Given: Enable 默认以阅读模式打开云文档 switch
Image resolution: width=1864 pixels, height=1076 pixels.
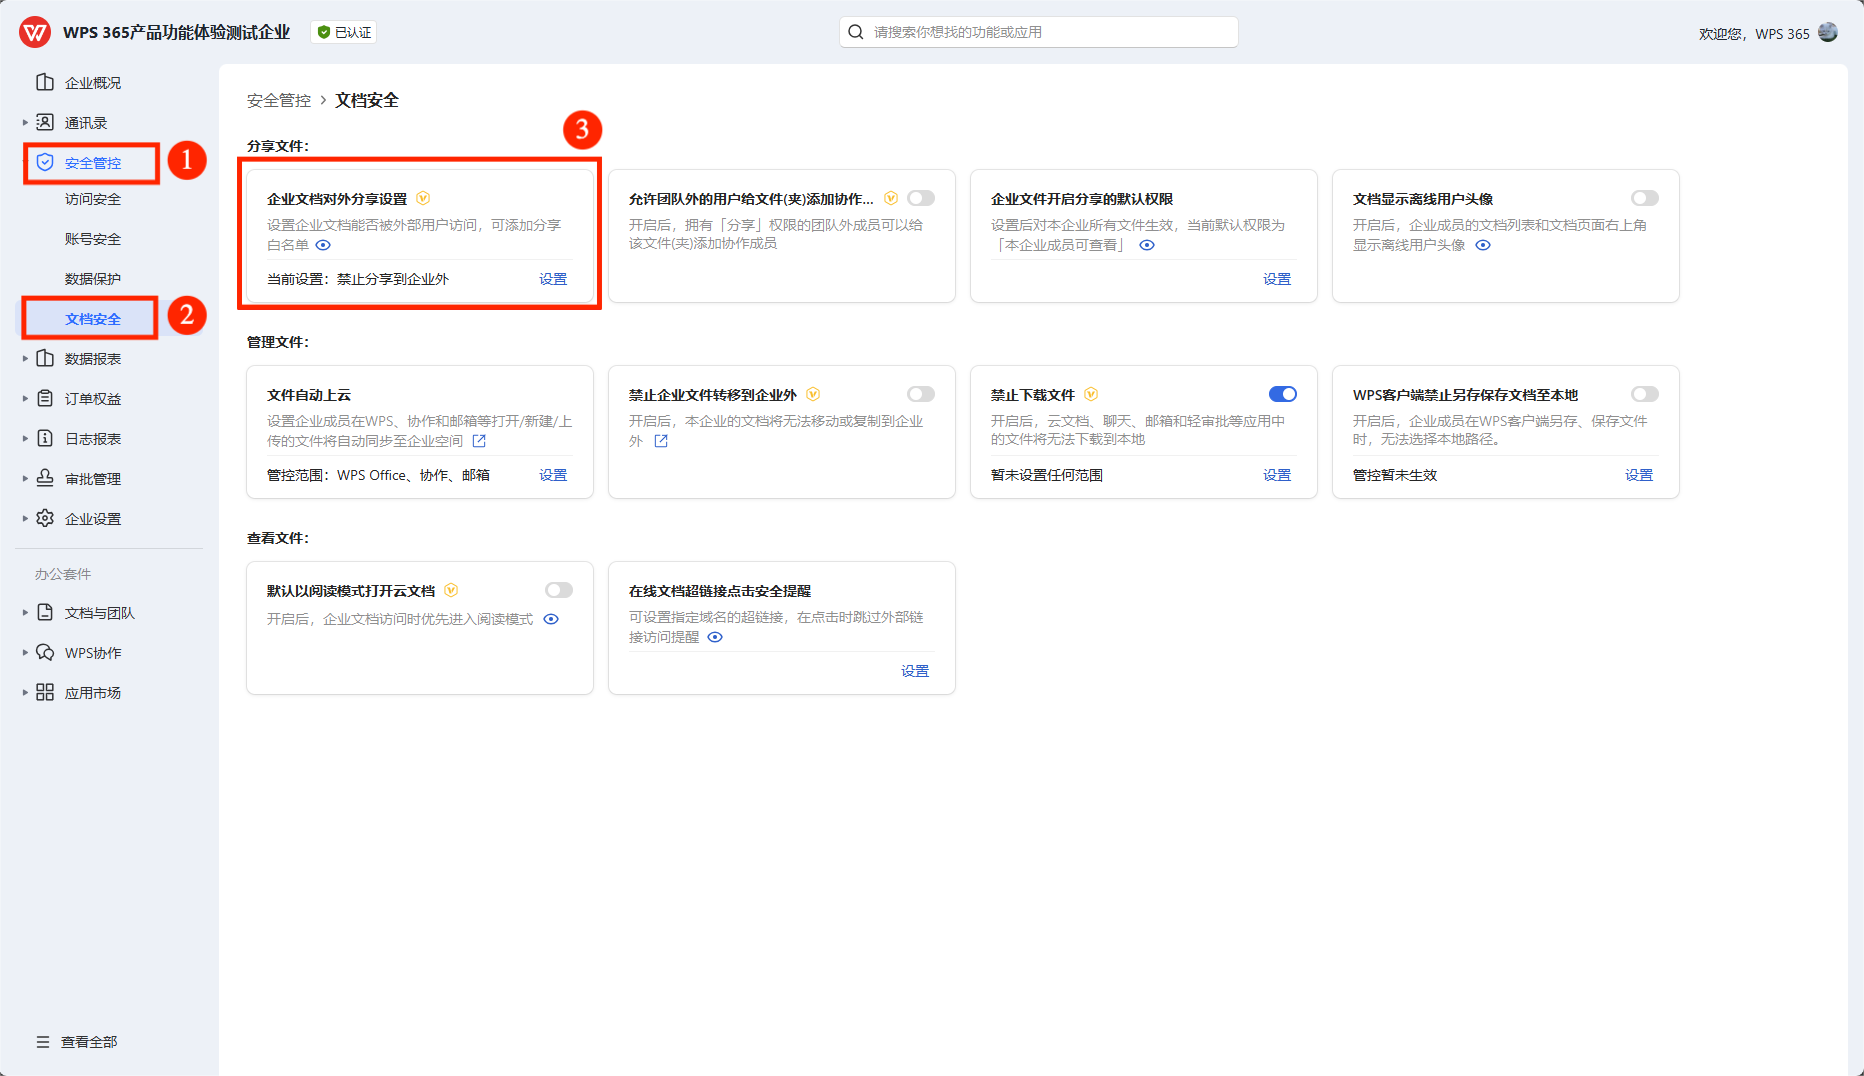Looking at the screenshot, I should [x=559, y=590].
